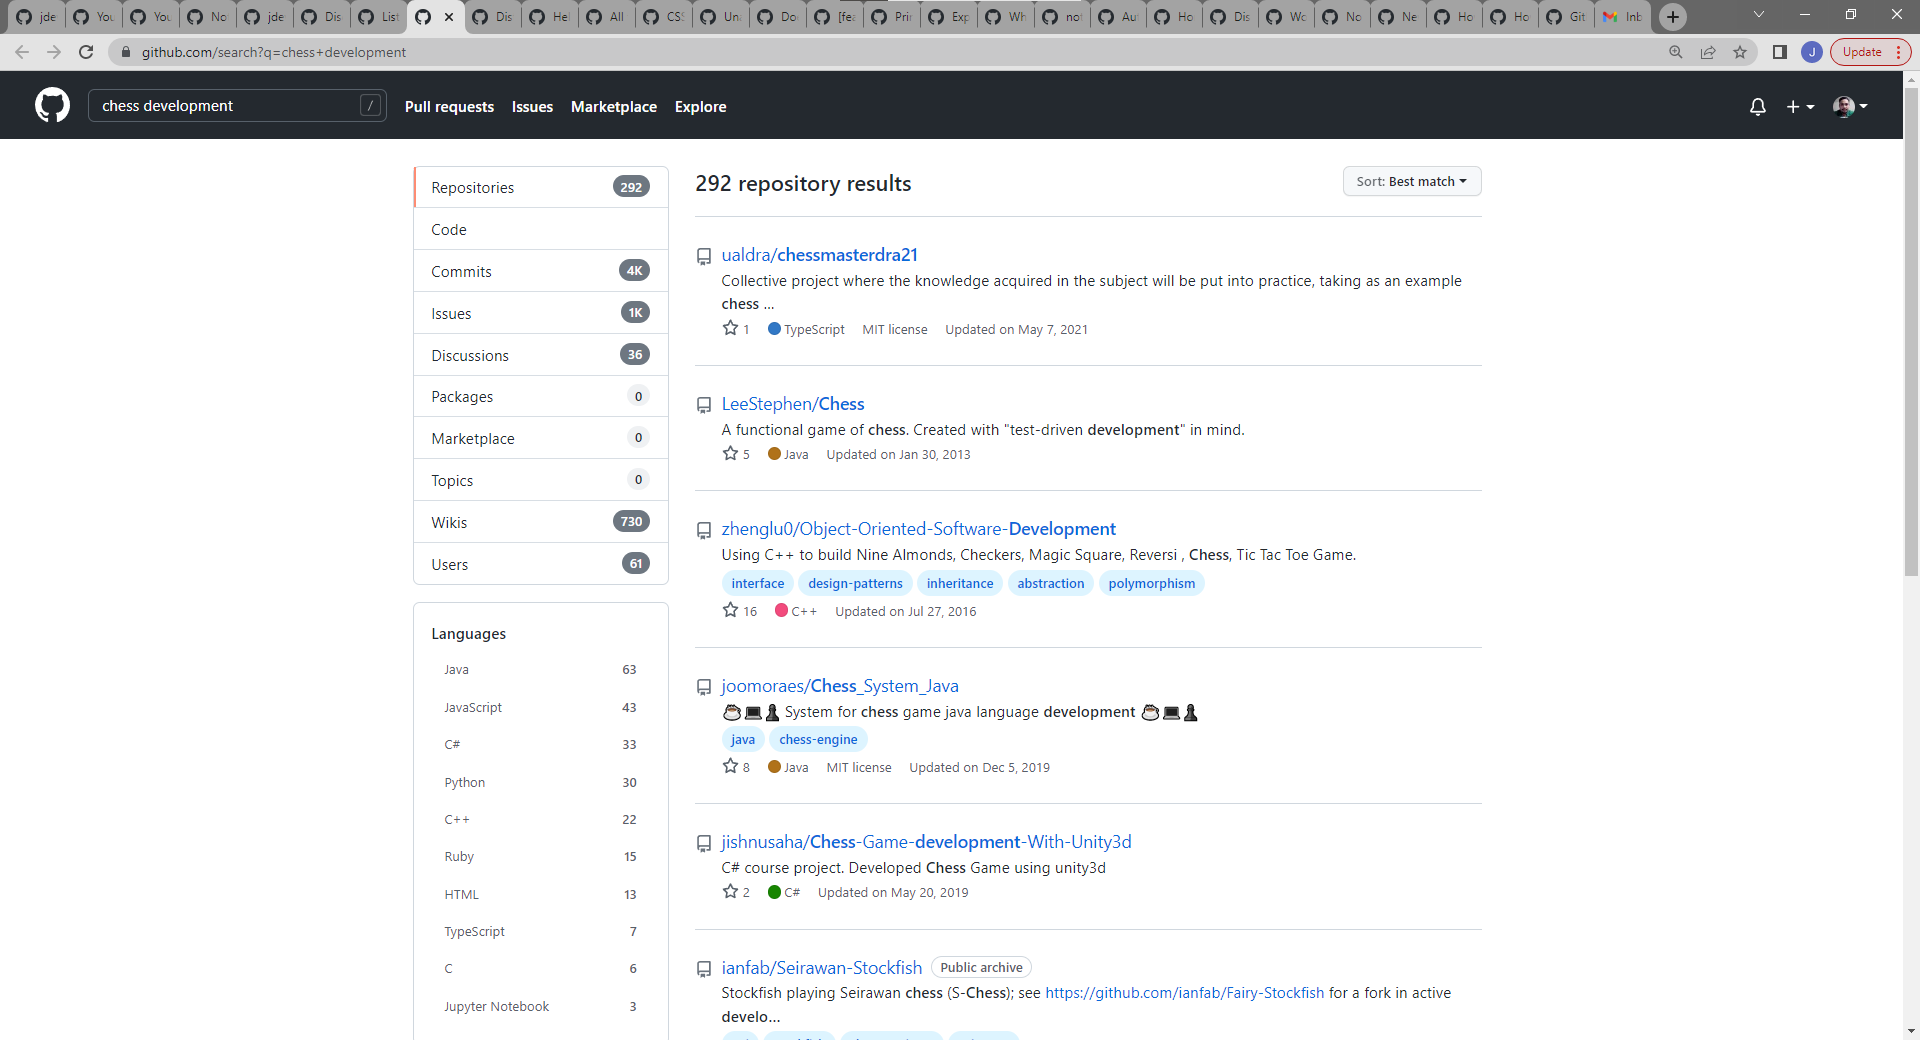
Task: Click star icon for LeeStephen/Chess
Action: point(730,453)
